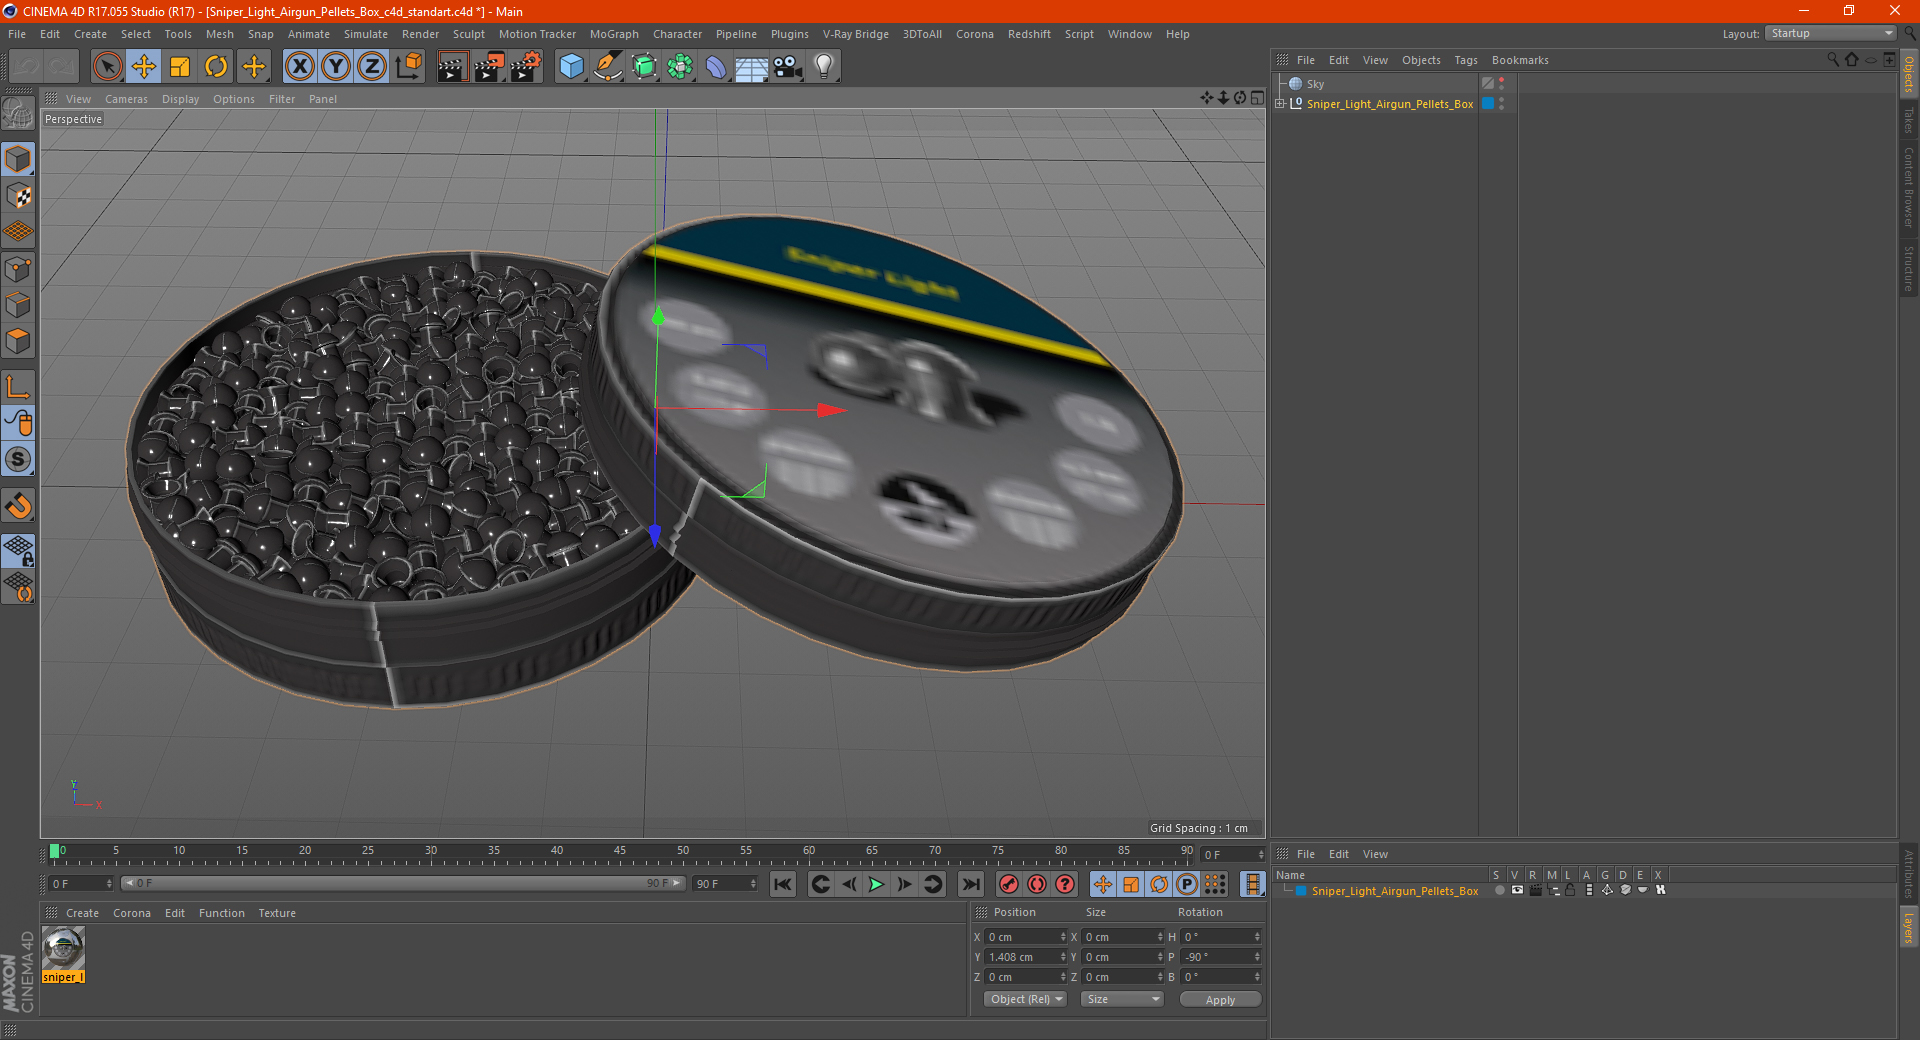The width and height of the screenshot is (1920, 1040).
Task: Toggle coordinate system icon
Action: [x=408, y=67]
